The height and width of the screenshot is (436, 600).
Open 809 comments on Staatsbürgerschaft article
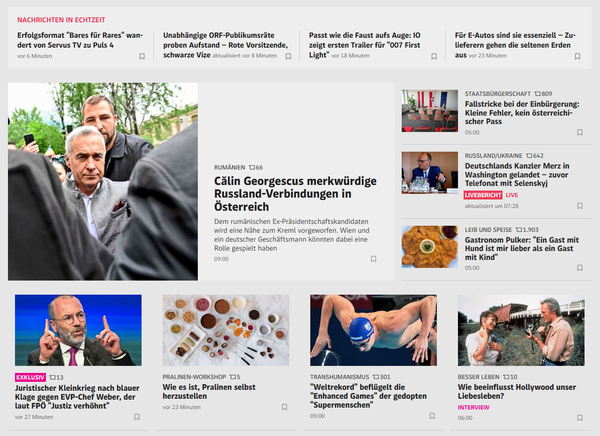[x=543, y=93]
